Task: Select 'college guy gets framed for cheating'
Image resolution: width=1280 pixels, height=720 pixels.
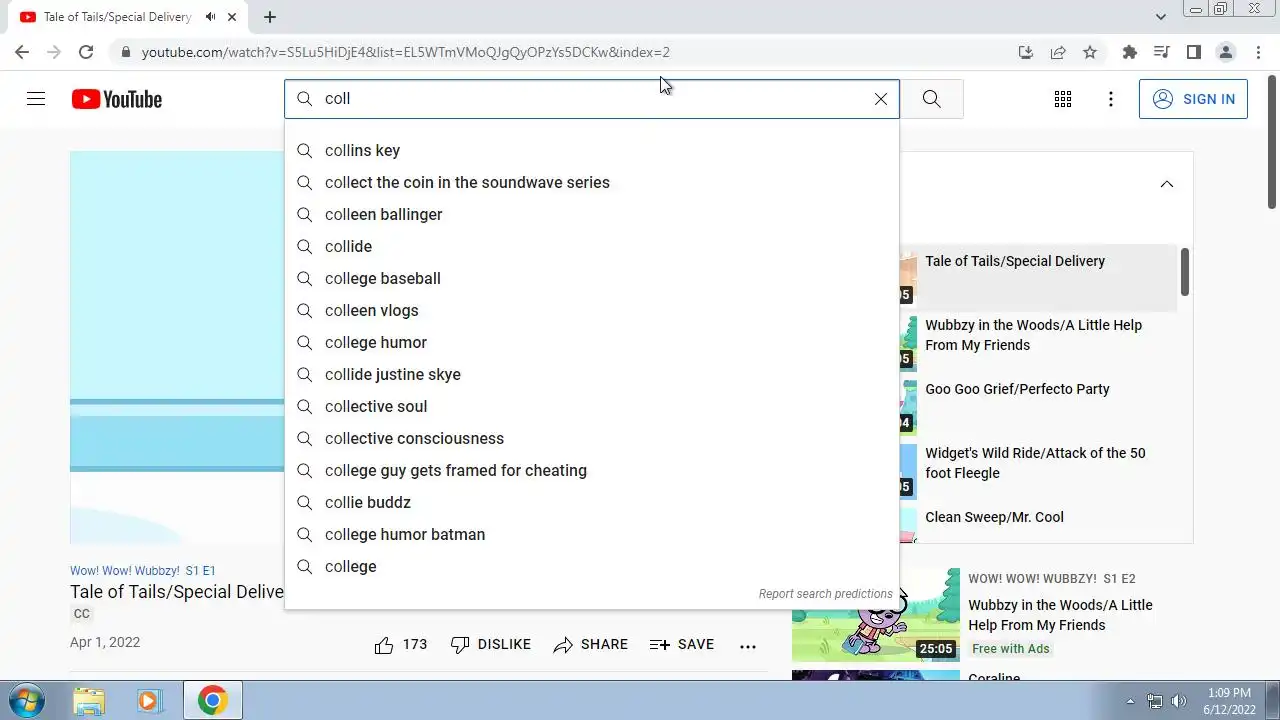Action: coord(592,470)
